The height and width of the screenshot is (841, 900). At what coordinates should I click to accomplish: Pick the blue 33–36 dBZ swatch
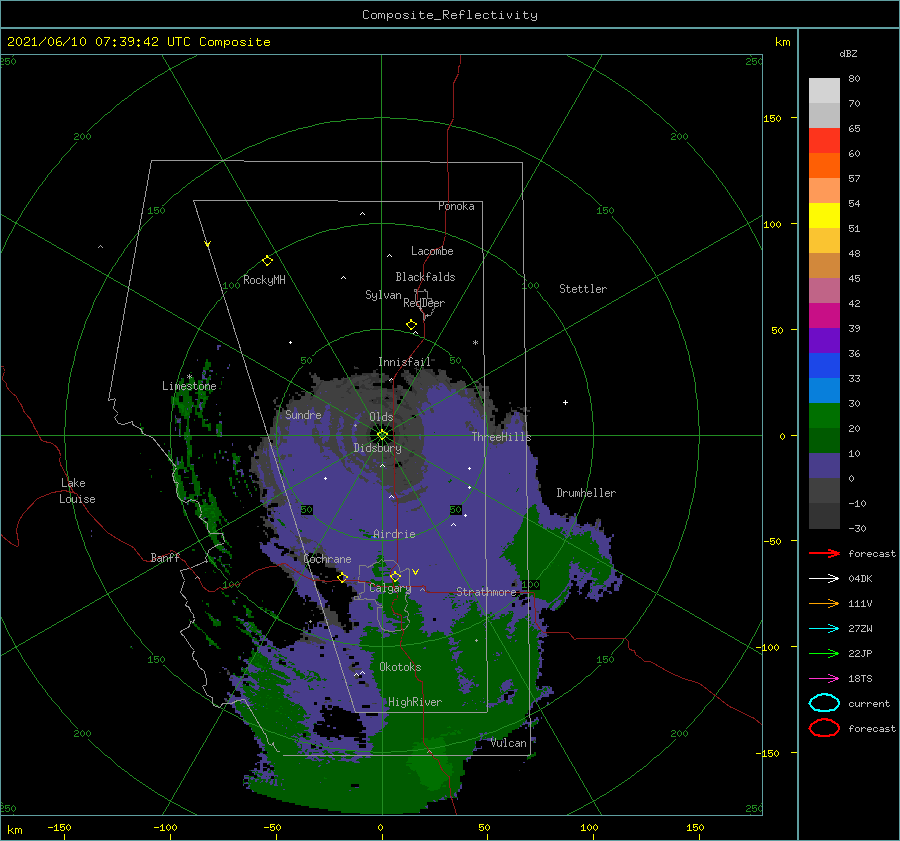click(824, 365)
